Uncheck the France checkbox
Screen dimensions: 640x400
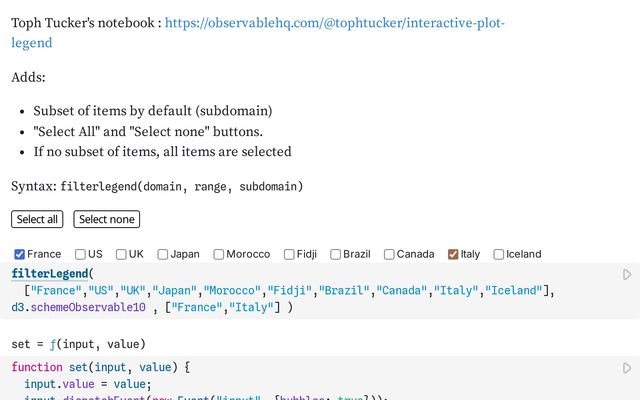(x=19, y=254)
